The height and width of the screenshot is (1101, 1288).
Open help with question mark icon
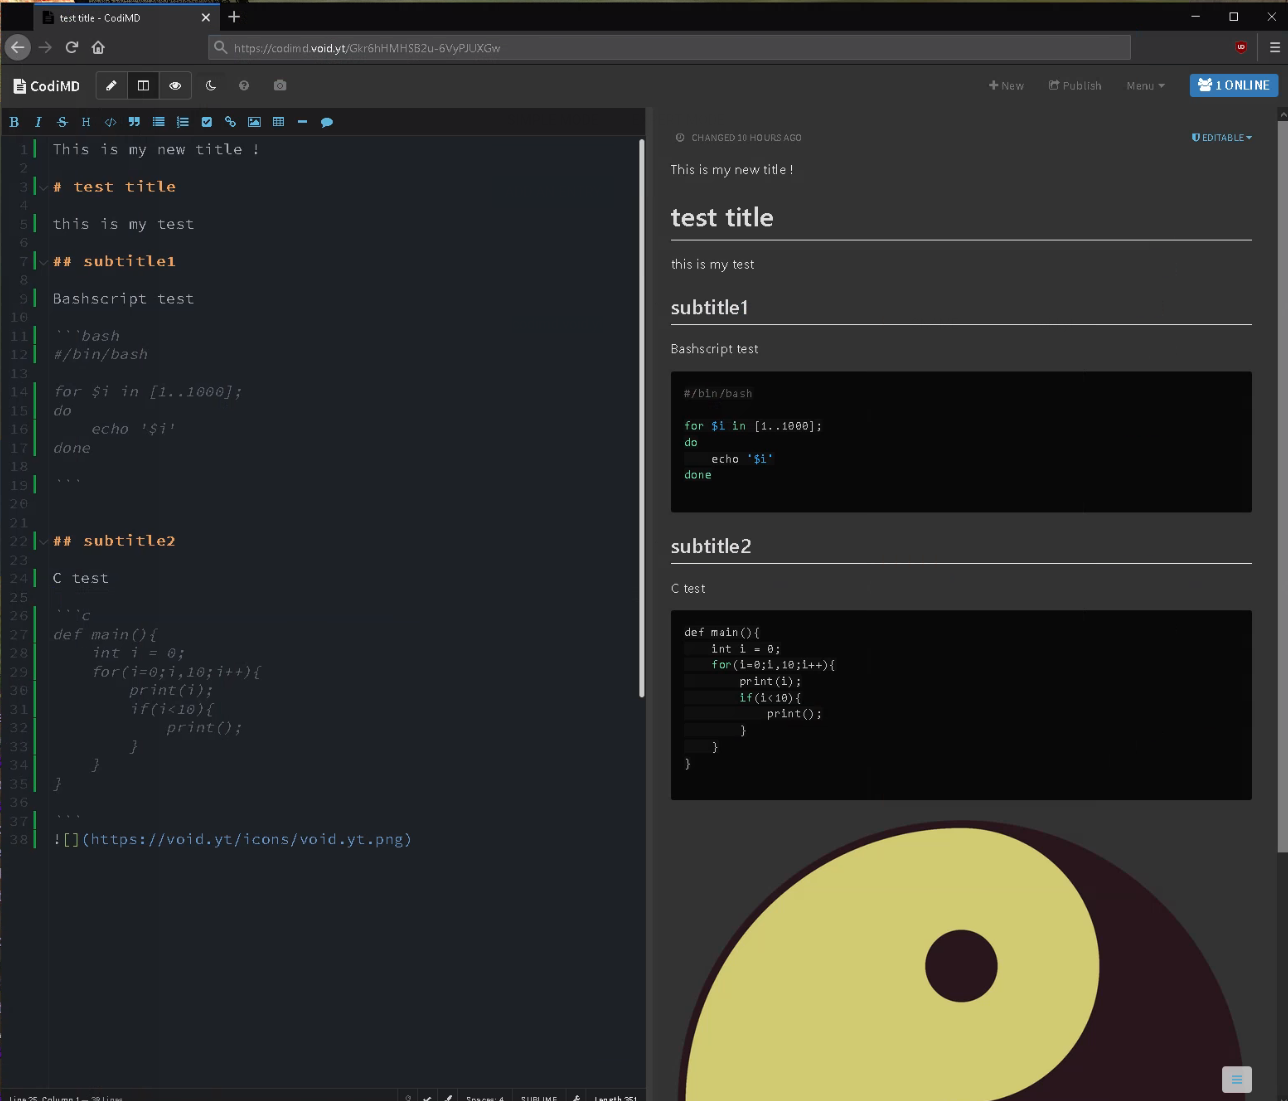click(244, 86)
